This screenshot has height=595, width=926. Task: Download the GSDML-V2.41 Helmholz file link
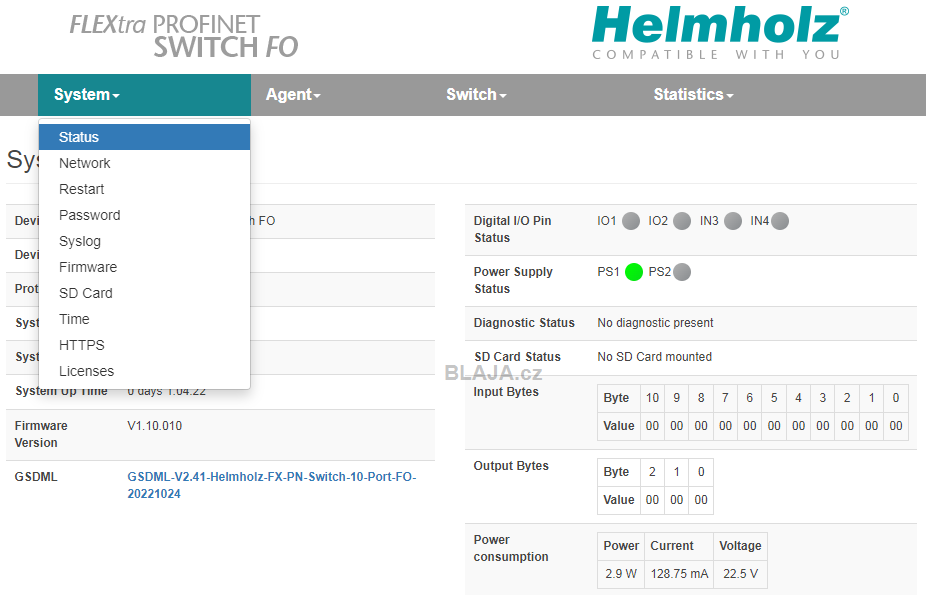(x=272, y=485)
